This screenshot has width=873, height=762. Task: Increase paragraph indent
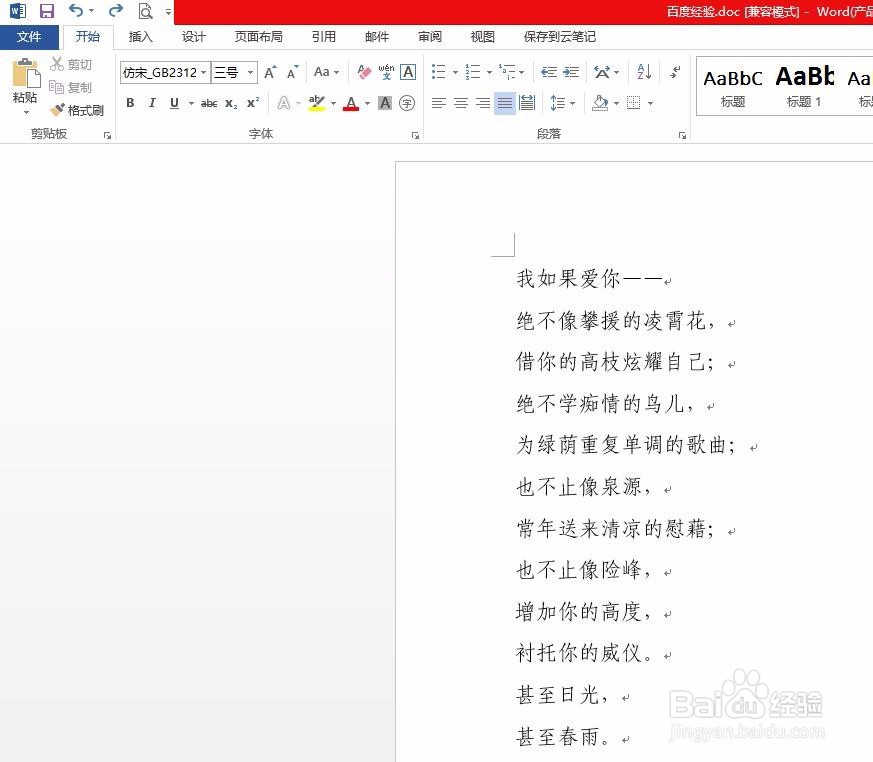point(571,72)
